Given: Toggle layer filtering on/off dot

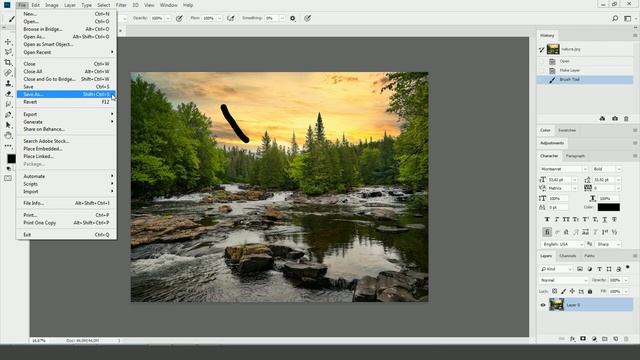Looking at the screenshot, I should tap(627, 268).
